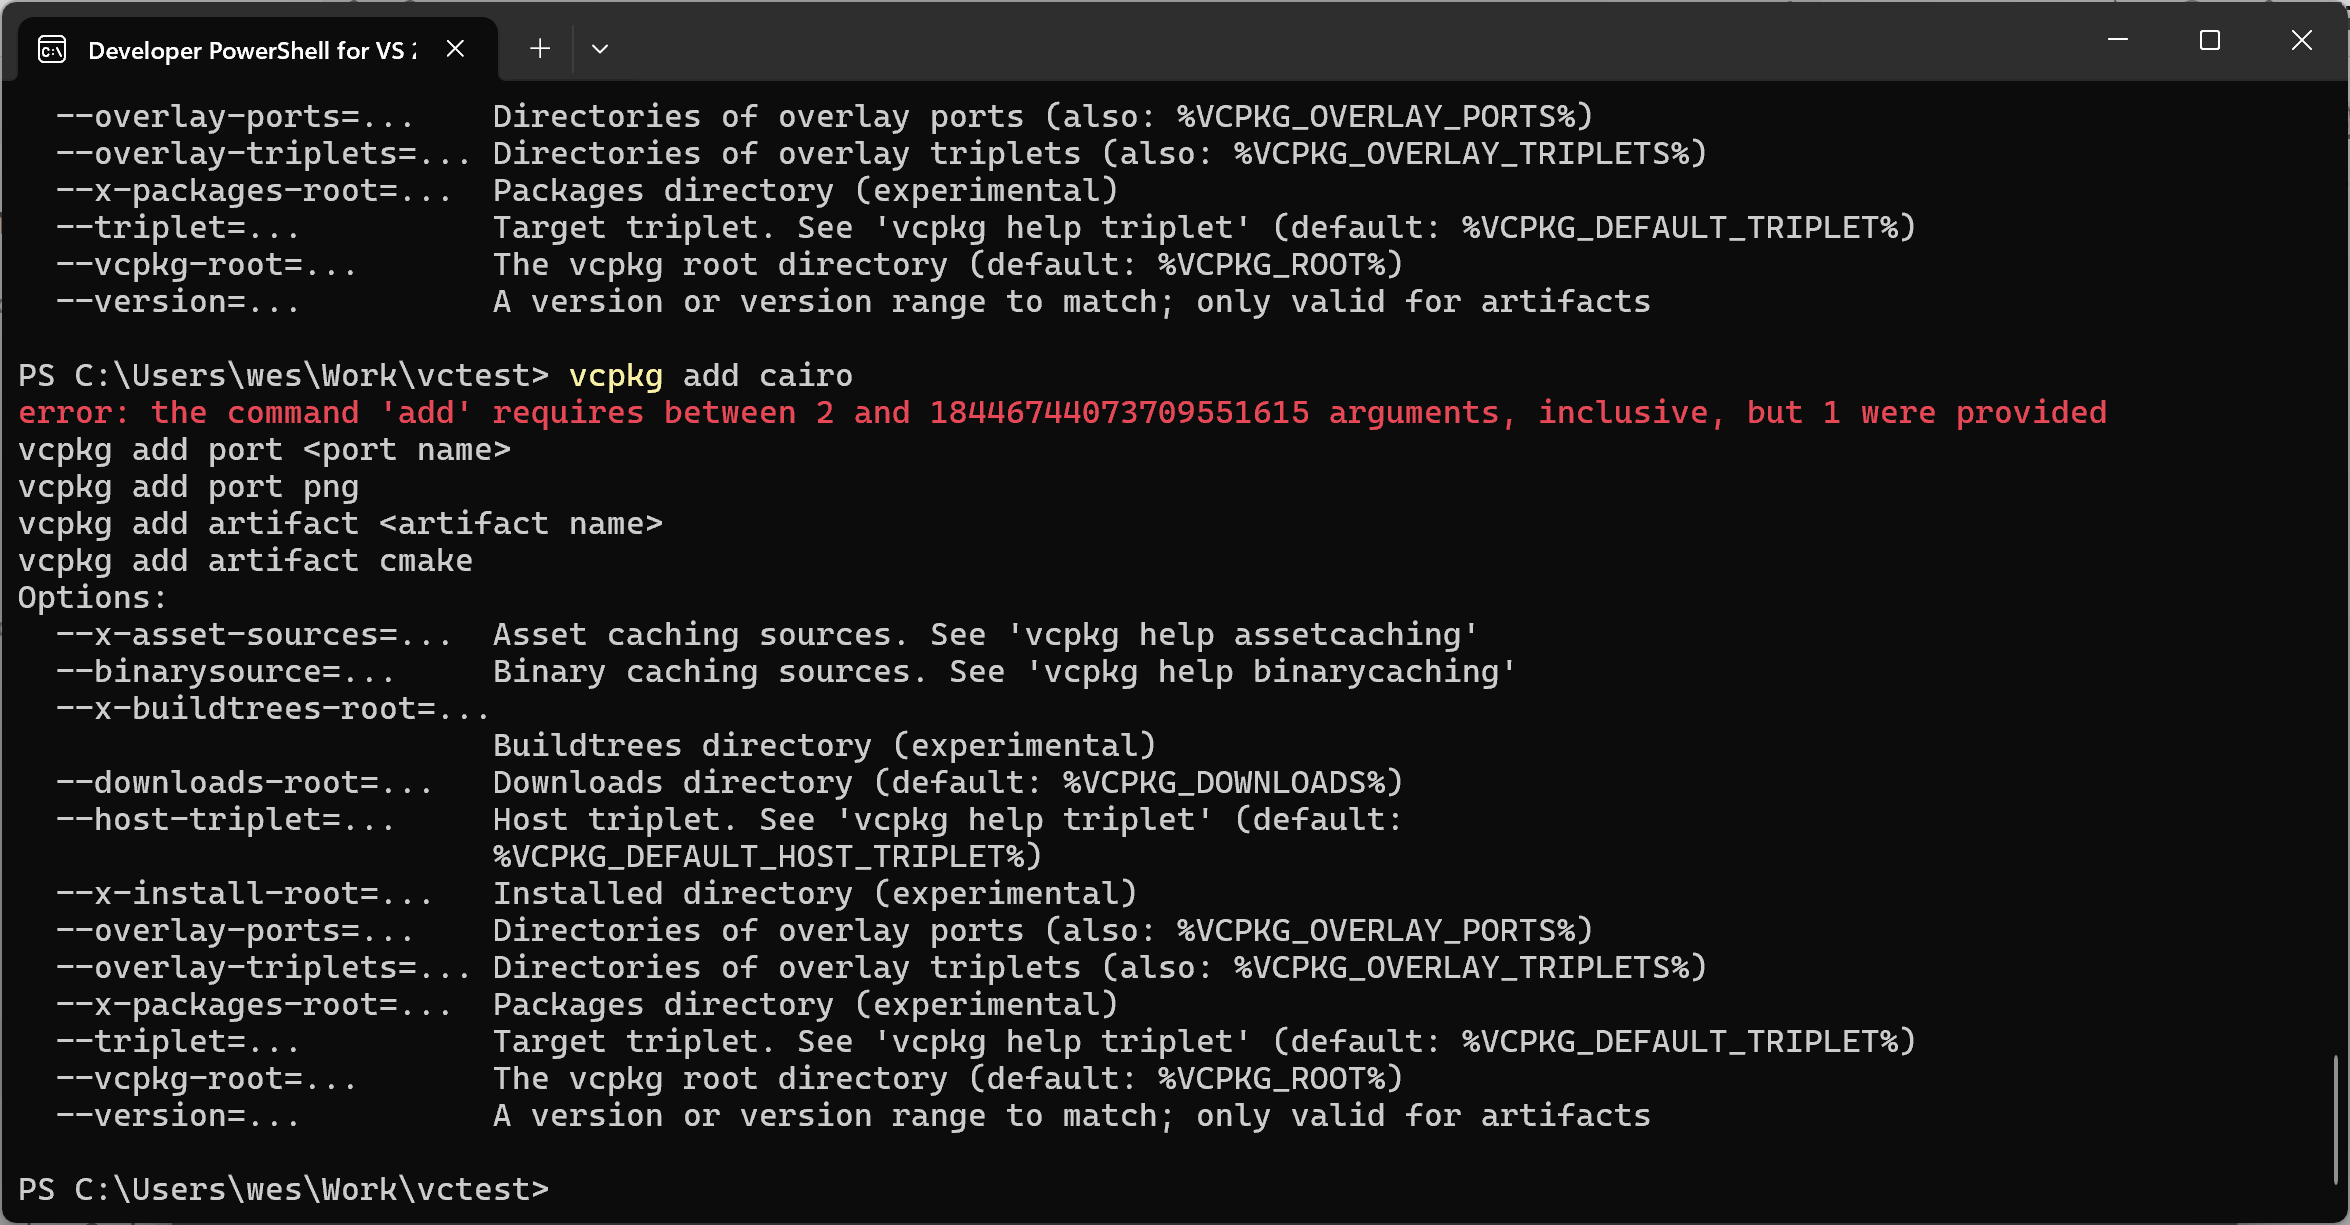Click the --x-buildtrees-root option text
Image resolution: width=2350 pixels, height=1225 pixels.
pyautogui.click(x=273, y=709)
